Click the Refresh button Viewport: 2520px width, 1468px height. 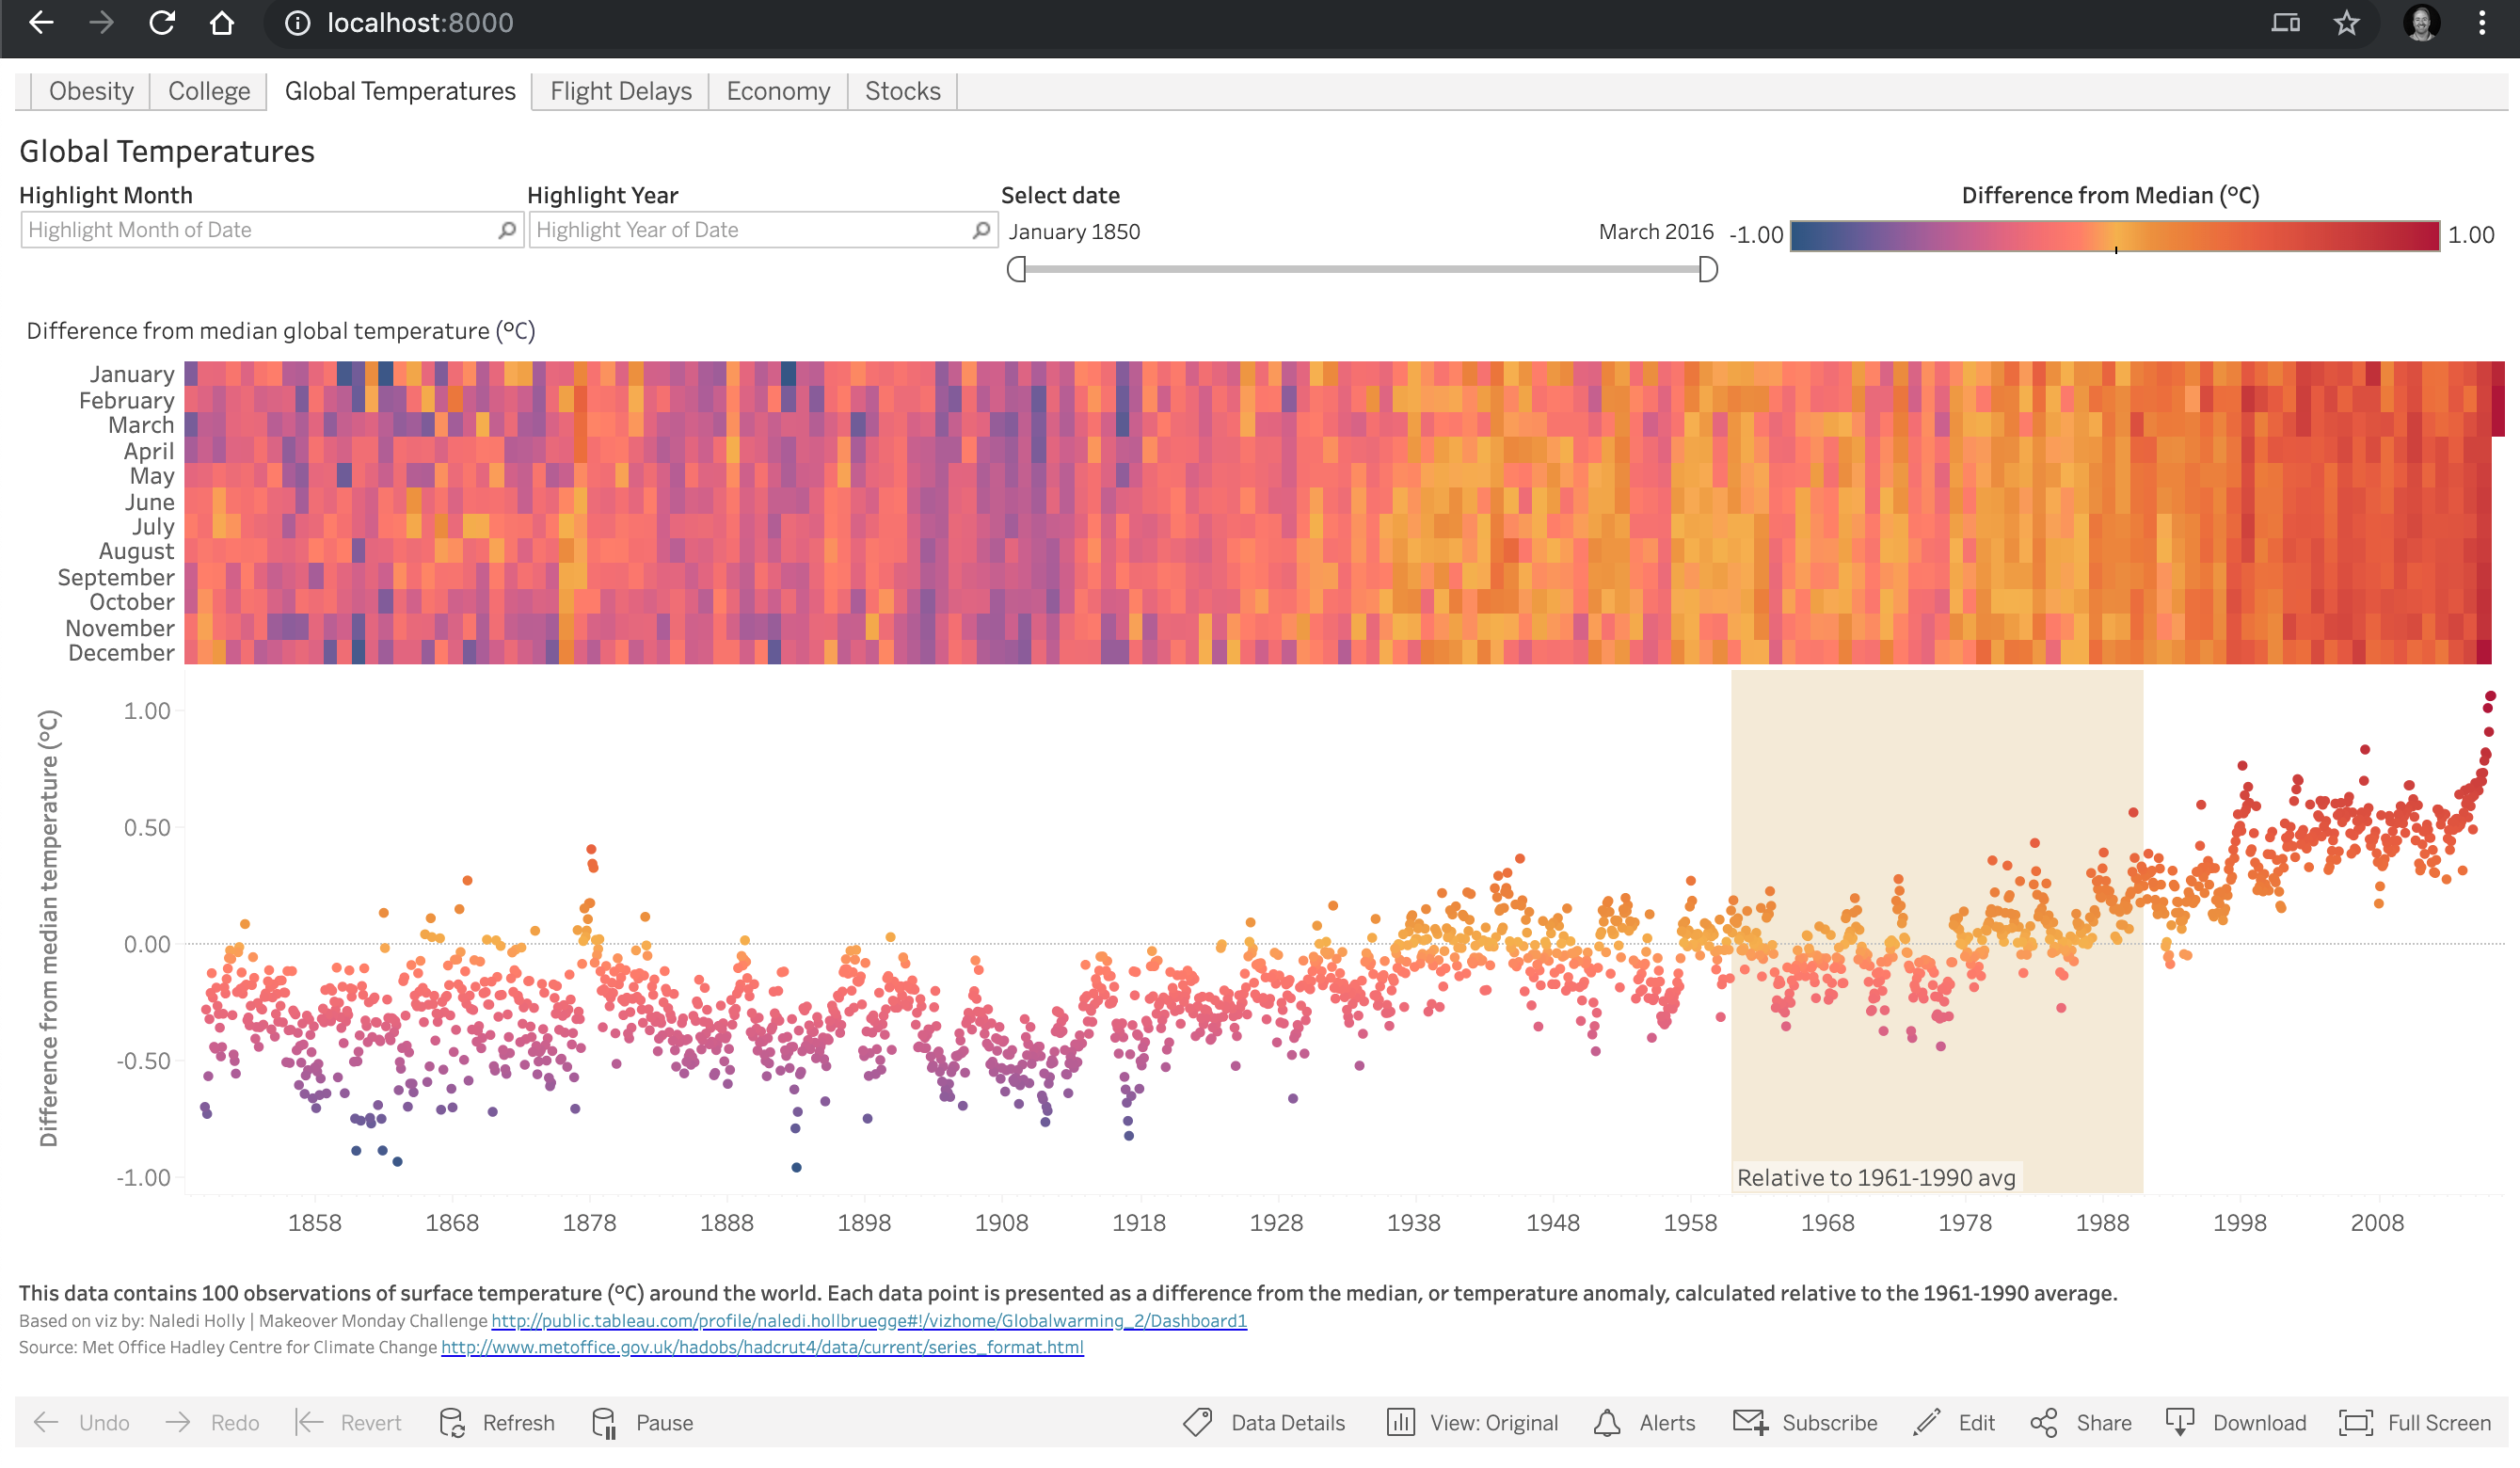(496, 1423)
